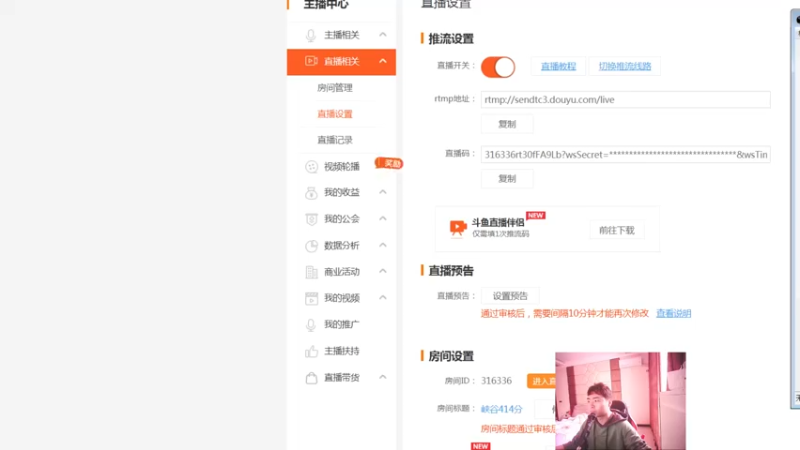Collapse the 主播相关 section chevron
The height and width of the screenshot is (450, 800).
tap(383, 35)
